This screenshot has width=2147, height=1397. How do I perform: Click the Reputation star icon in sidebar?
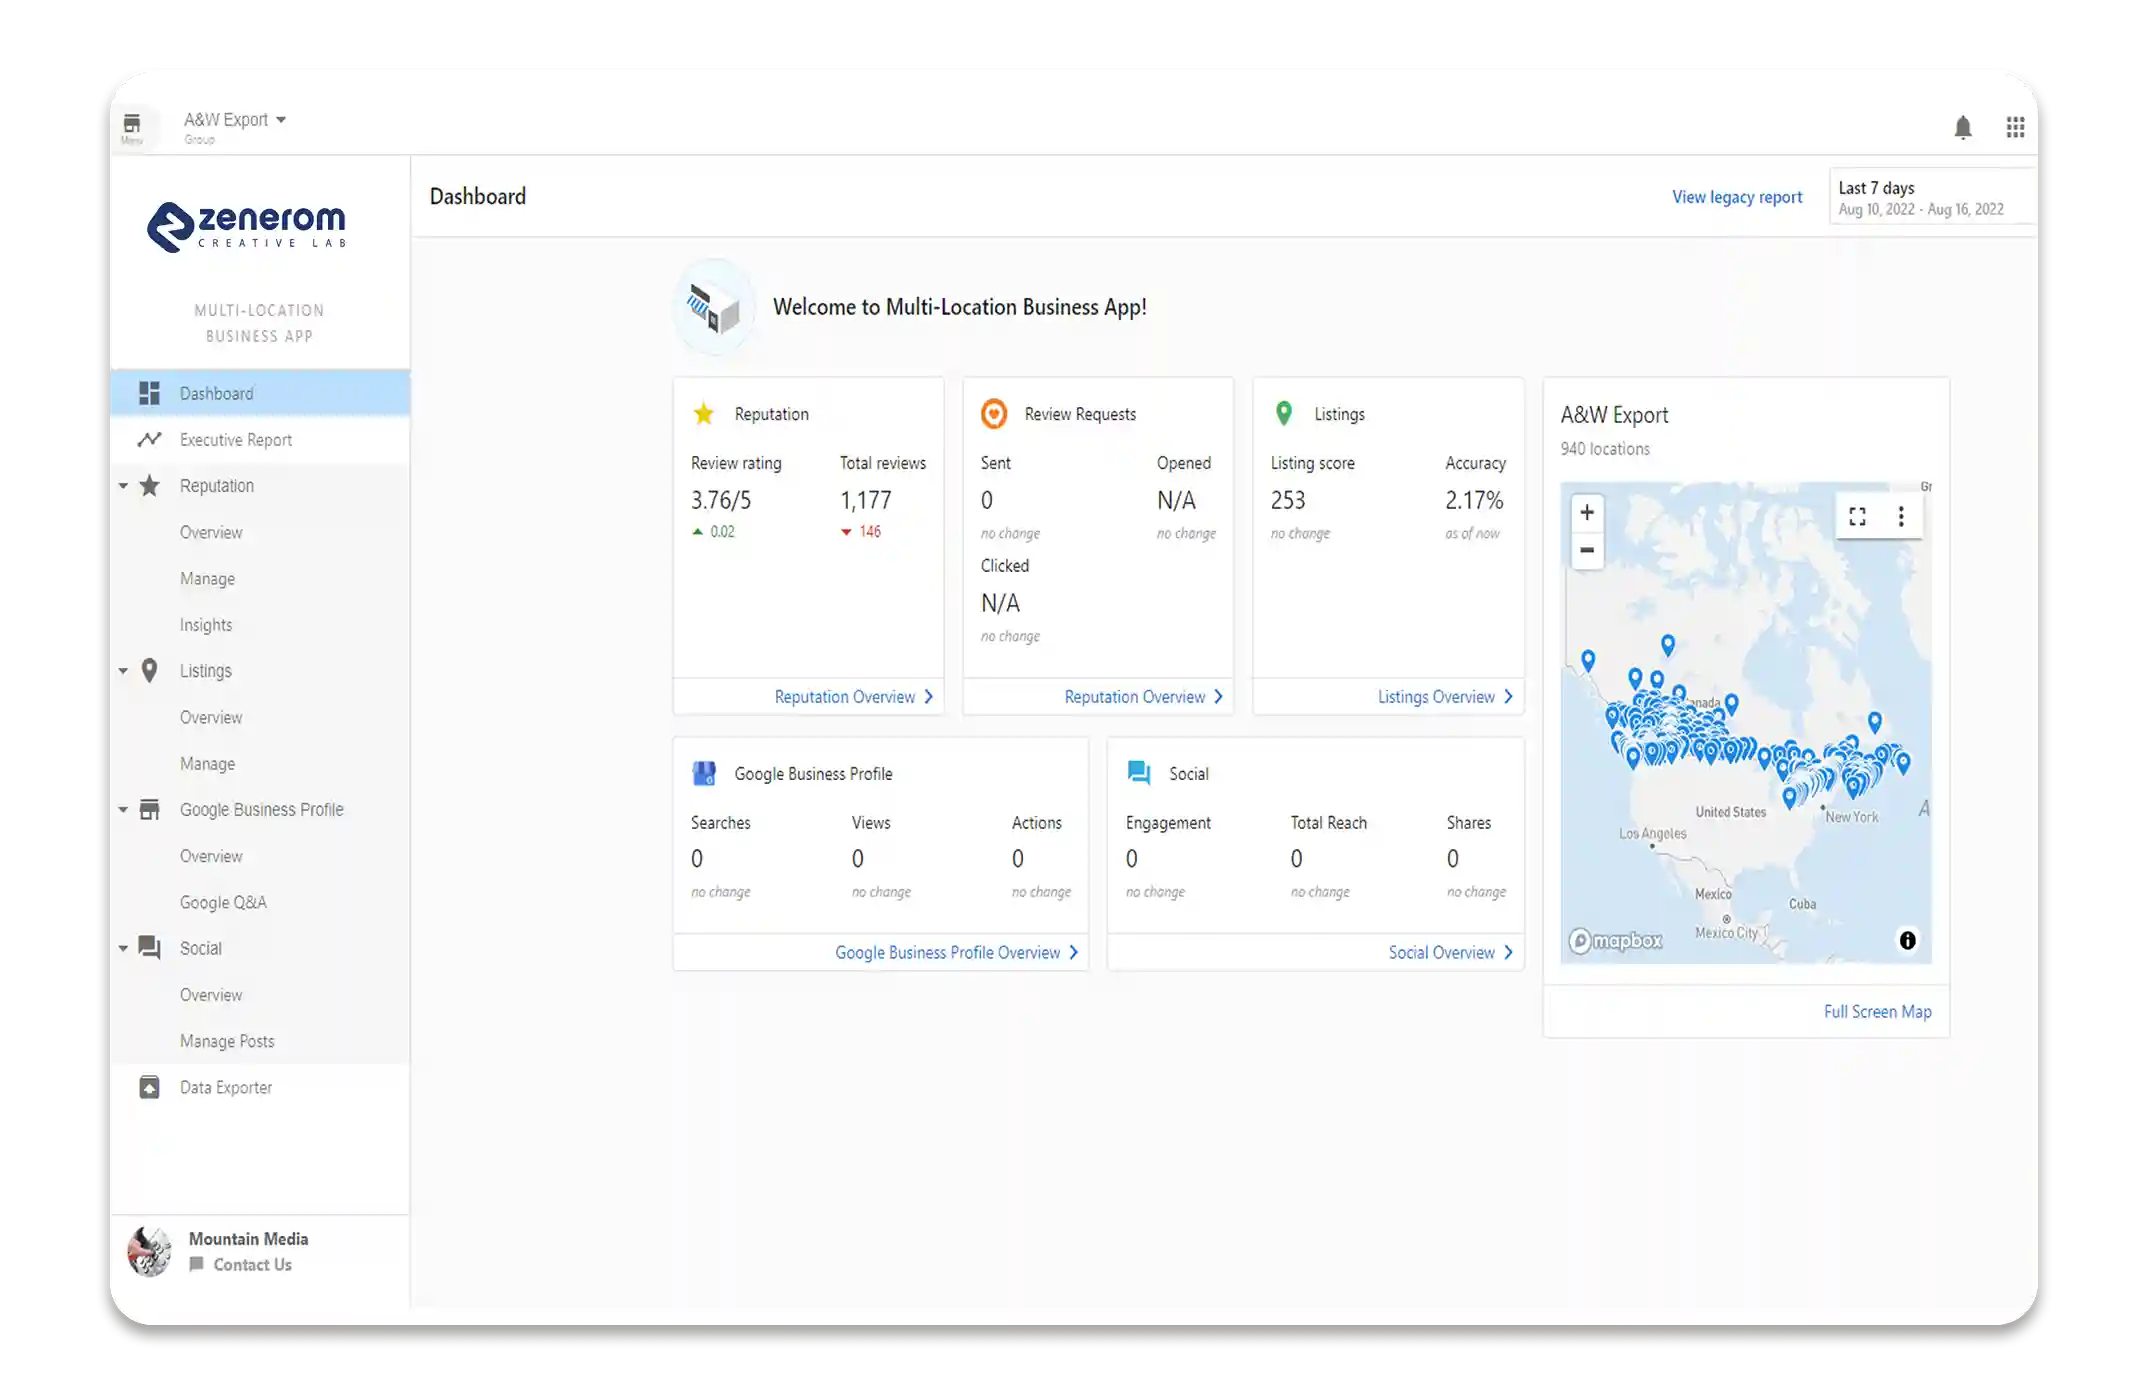[149, 485]
